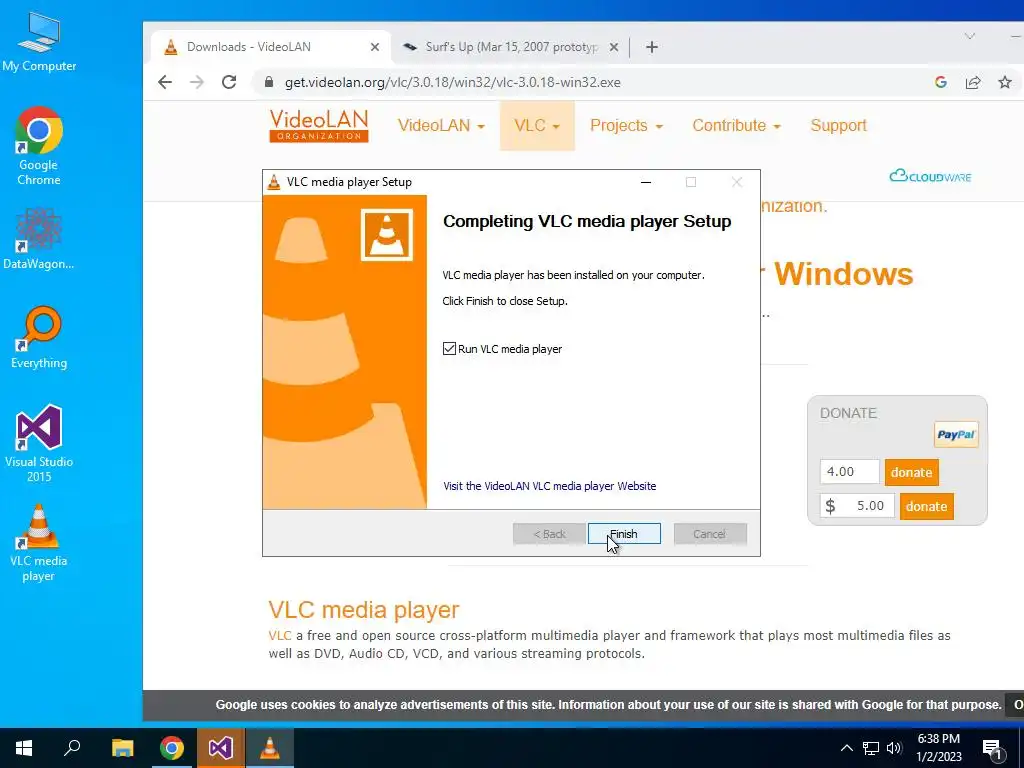Image resolution: width=1024 pixels, height=768 pixels.
Task: Click the 4.00 donation amount field
Action: point(850,472)
